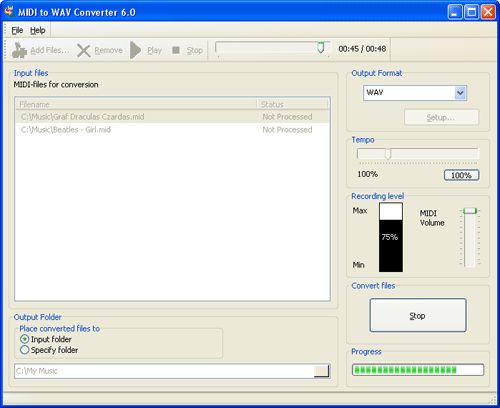Select the Specify folder radio button
Image resolution: width=500 pixels, height=408 pixels.
(24, 350)
